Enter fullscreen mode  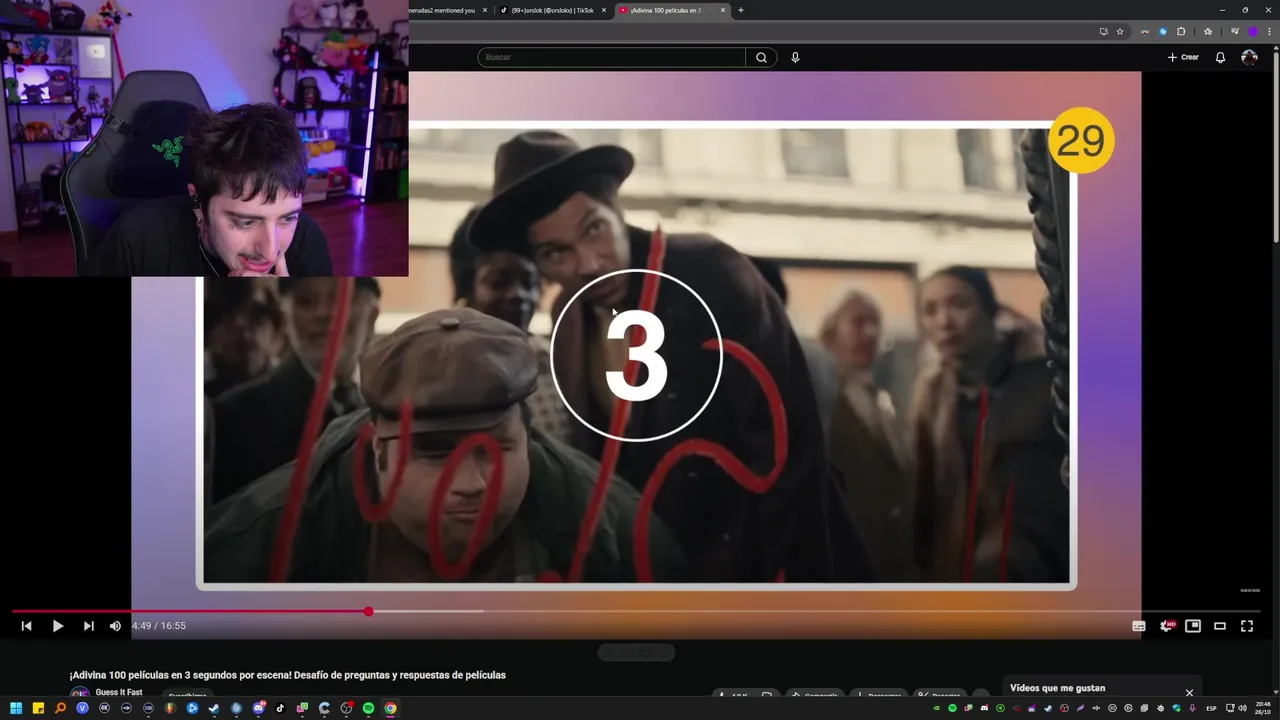coord(1247,626)
